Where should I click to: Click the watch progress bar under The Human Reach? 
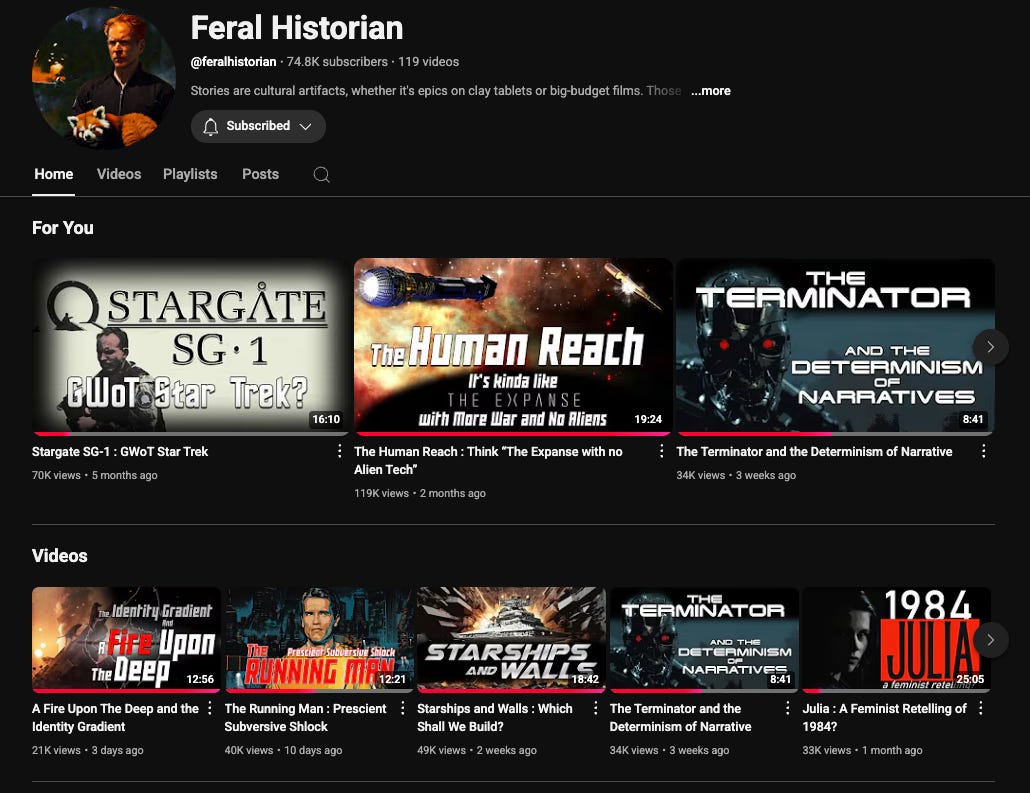(x=512, y=434)
